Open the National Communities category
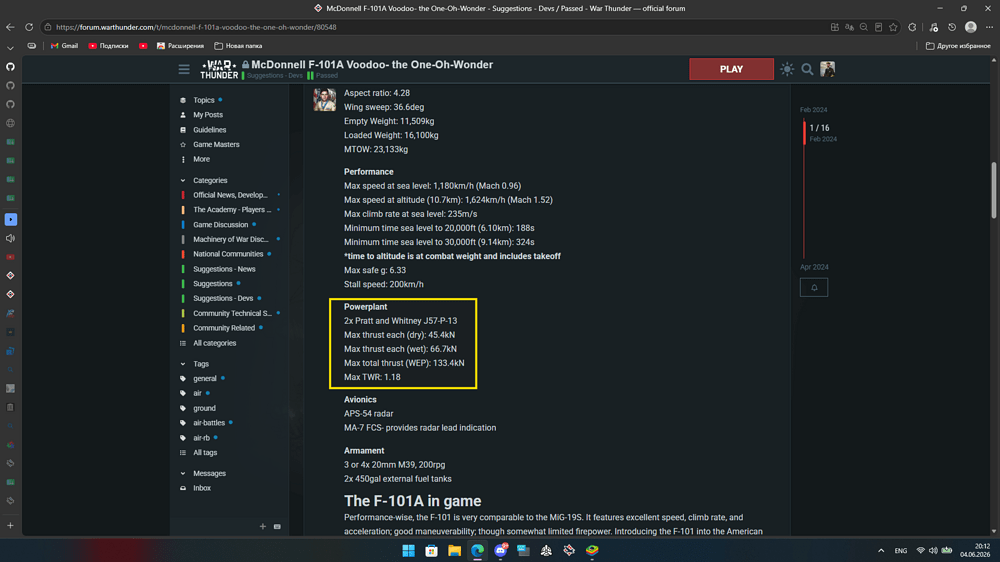Screen dimensions: 1000x562 pos(228,254)
